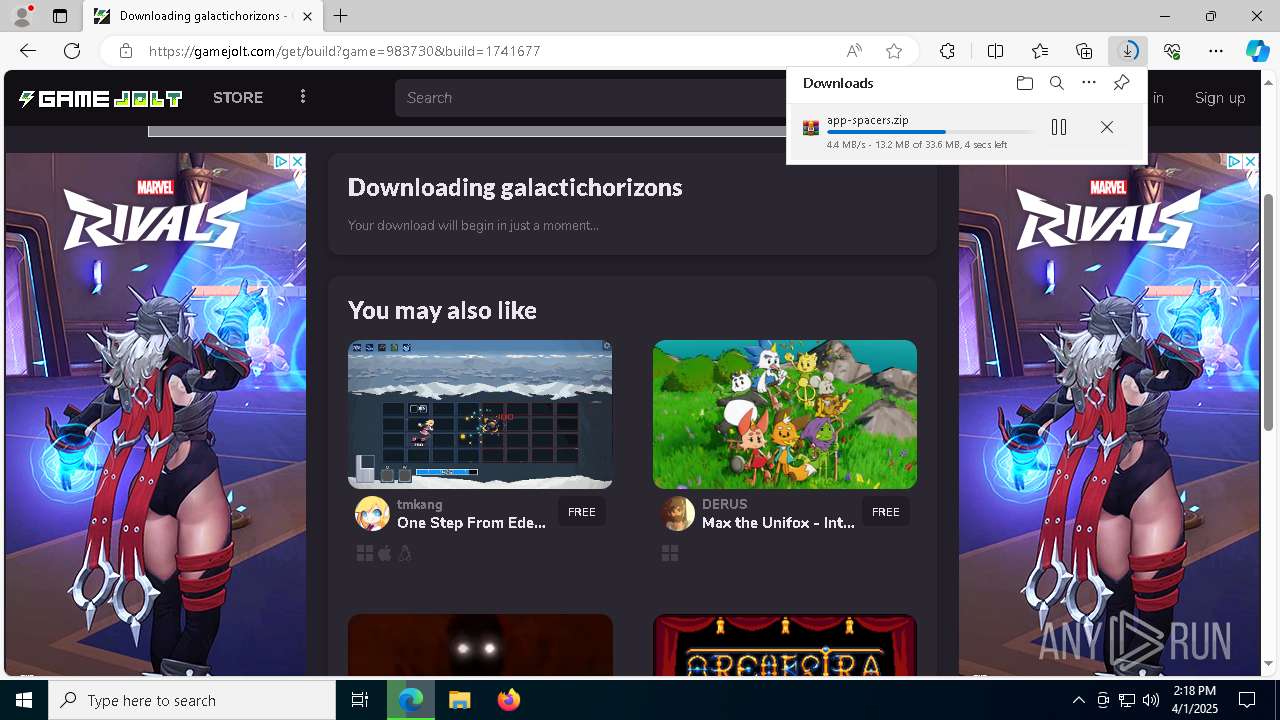Close the right Marvel Rivals ad
1280x720 pixels.
[x=1250, y=161]
